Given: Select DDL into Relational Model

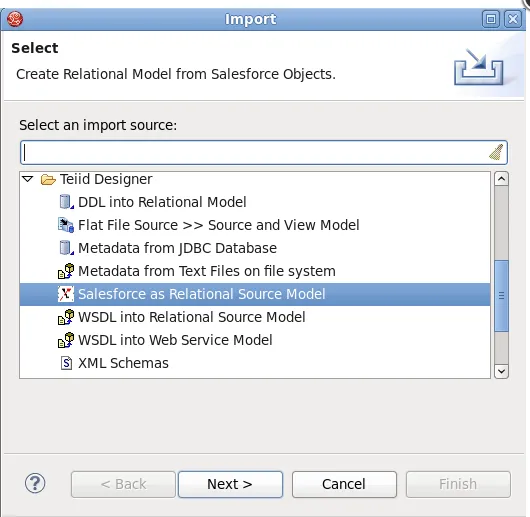Looking at the screenshot, I should pyautogui.click(x=162, y=202).
